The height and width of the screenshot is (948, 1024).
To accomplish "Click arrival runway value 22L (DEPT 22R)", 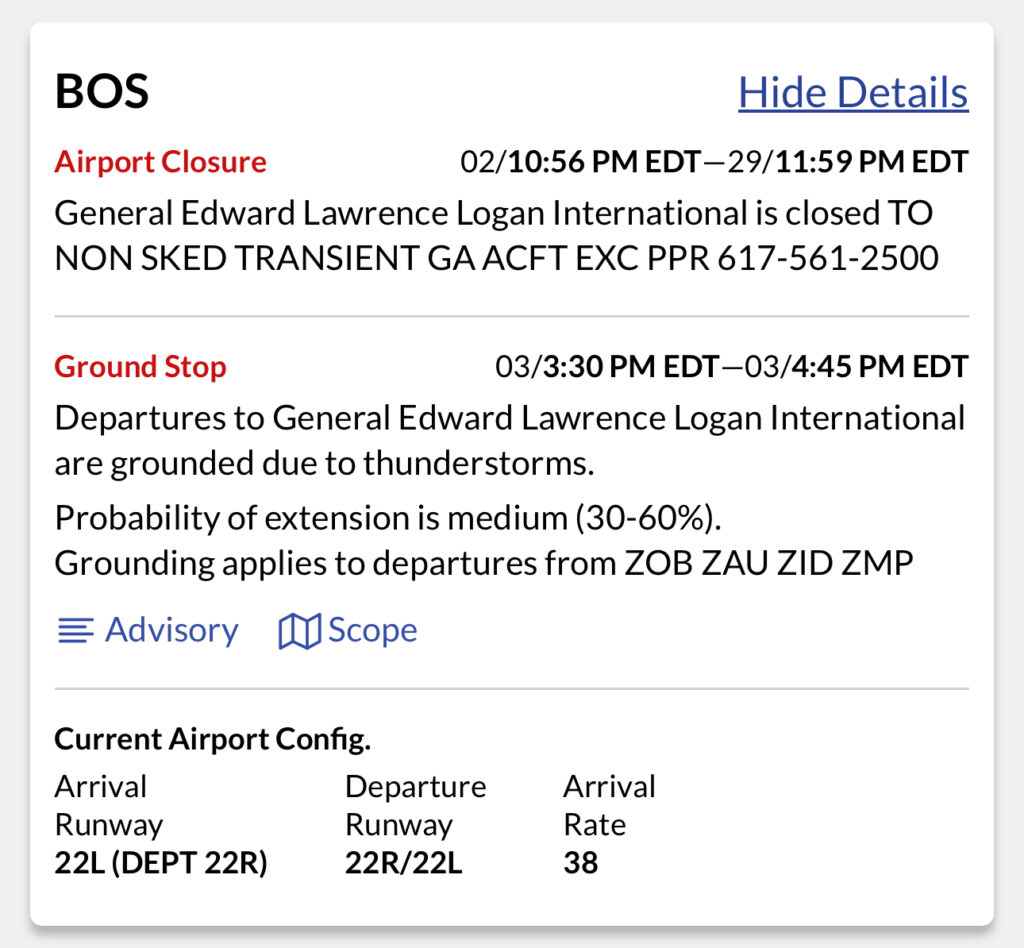I will point(161,862).
